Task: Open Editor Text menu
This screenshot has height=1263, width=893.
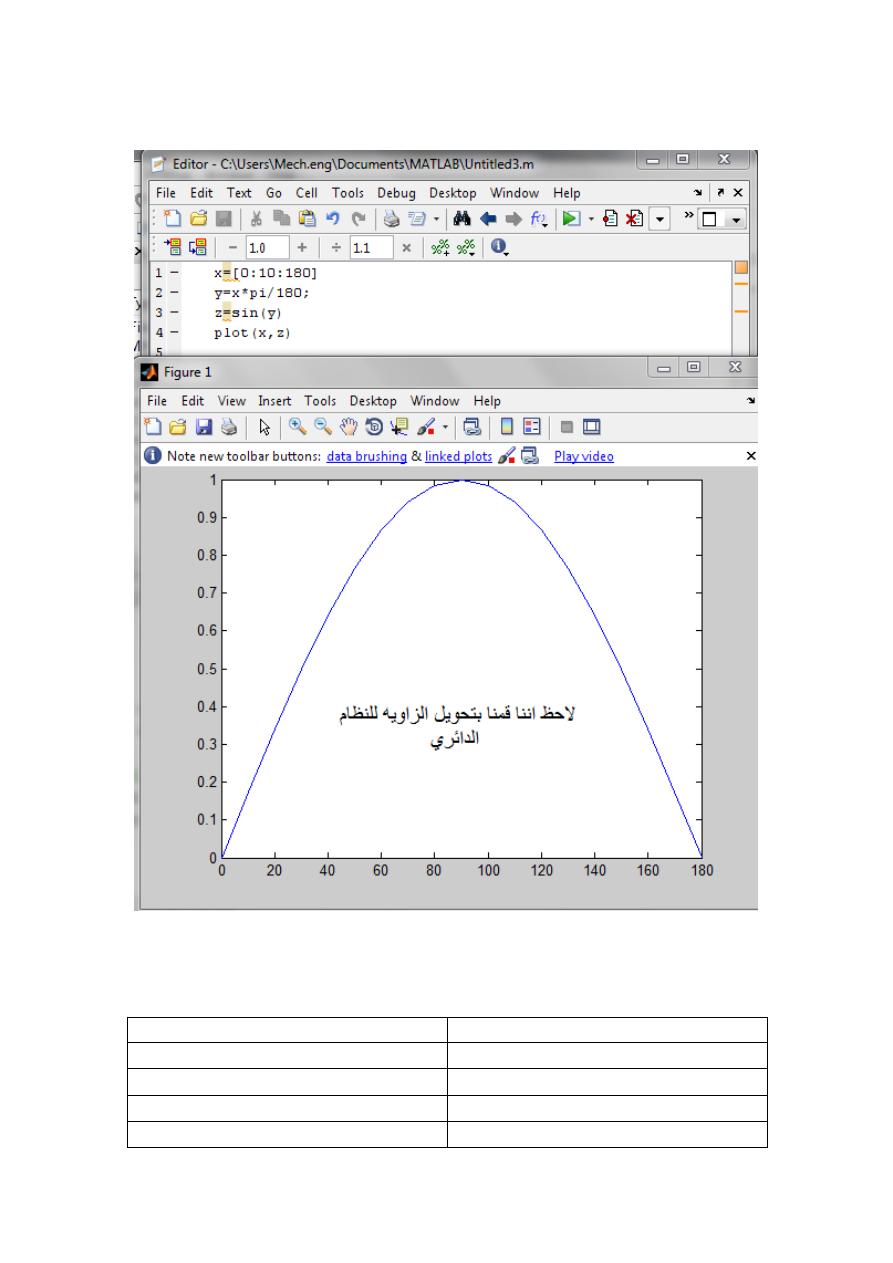Action: (239, 193)
